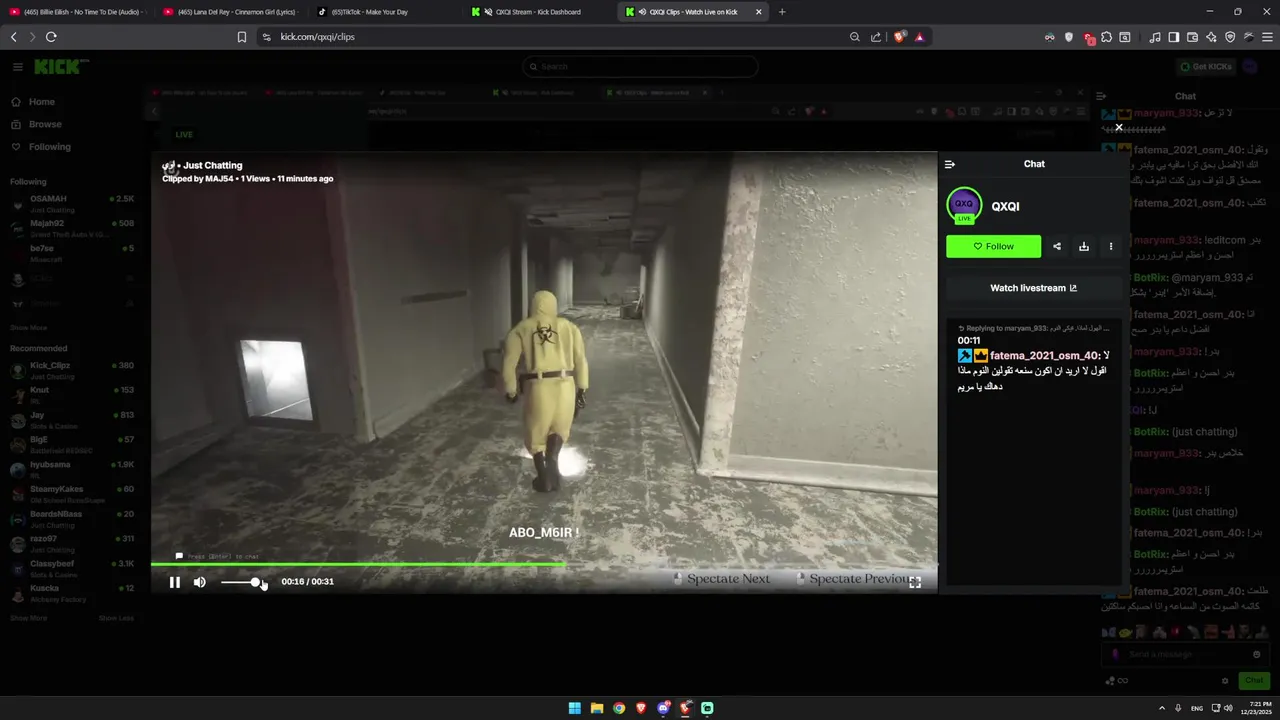The height and width of the screenshot is (720, 1280).
Task: Bookmark this page
Action: tap(242, 37)
